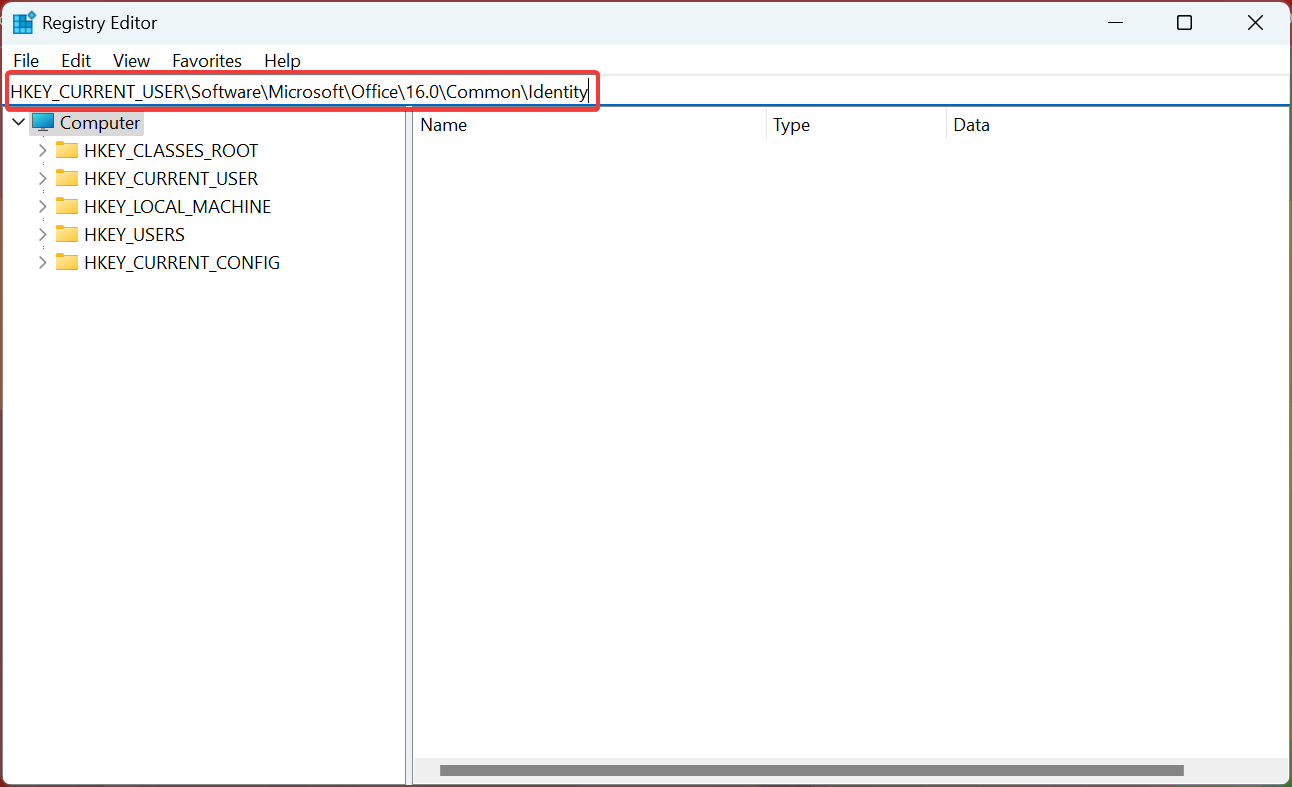This screenshot has width=1292, height=787.
Task: Click the registry path address bar
Action: click(x=646, y=92)
